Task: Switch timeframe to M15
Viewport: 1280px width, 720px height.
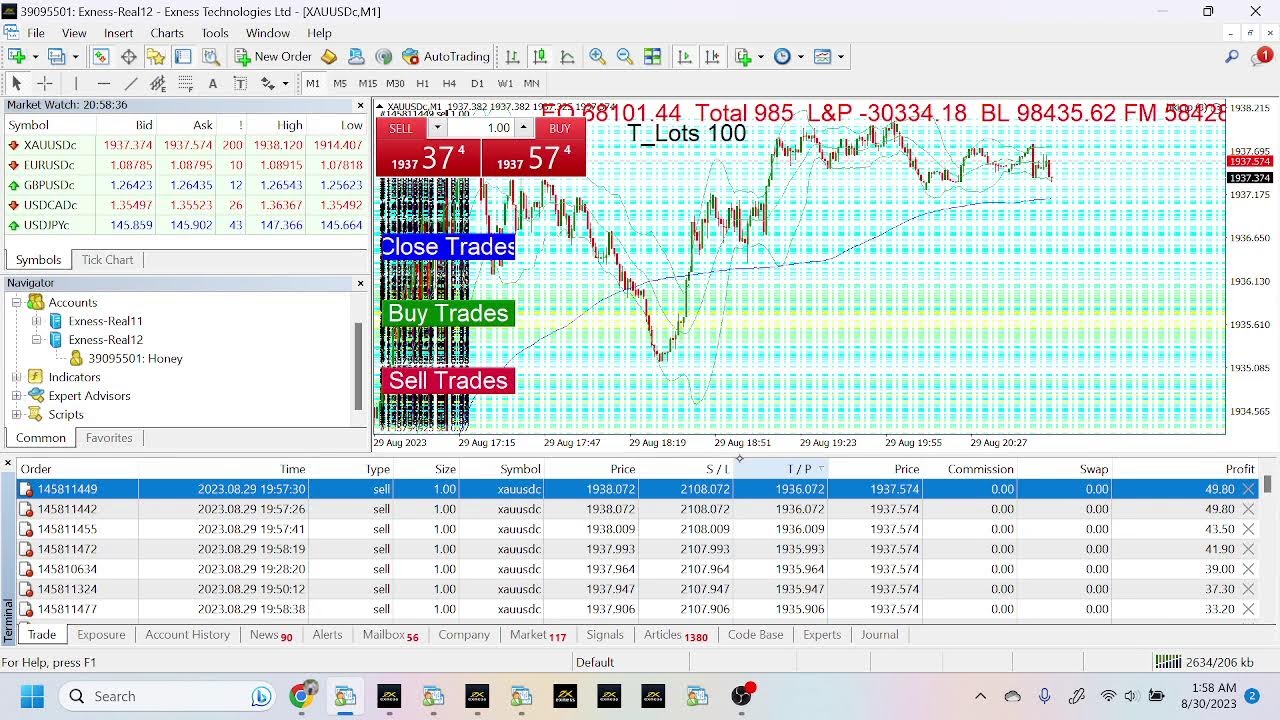Action: (x=368, y=83)
